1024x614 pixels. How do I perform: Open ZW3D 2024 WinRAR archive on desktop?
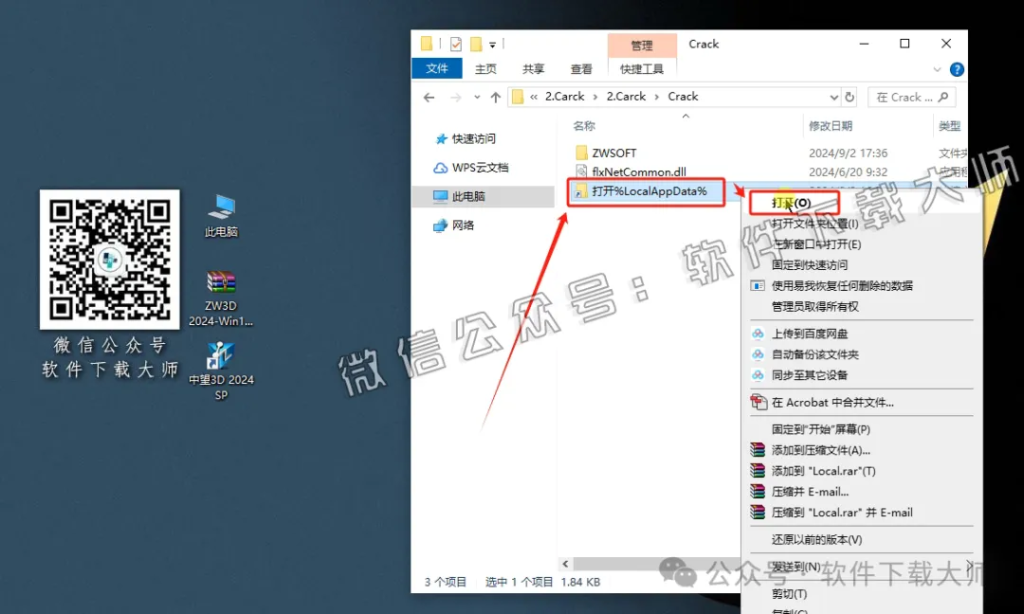click(x=222, y=282)
